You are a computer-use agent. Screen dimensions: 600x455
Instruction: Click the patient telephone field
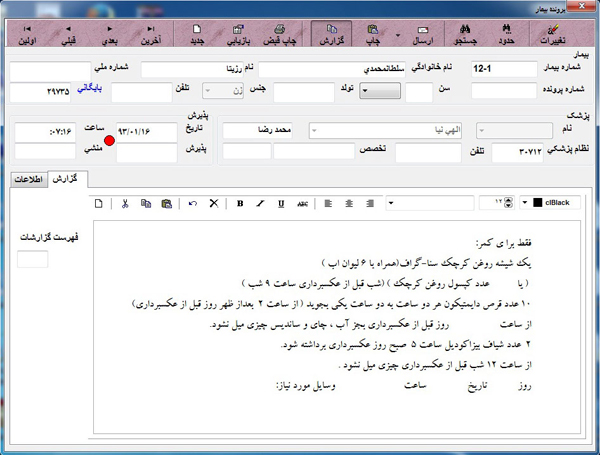142,92
